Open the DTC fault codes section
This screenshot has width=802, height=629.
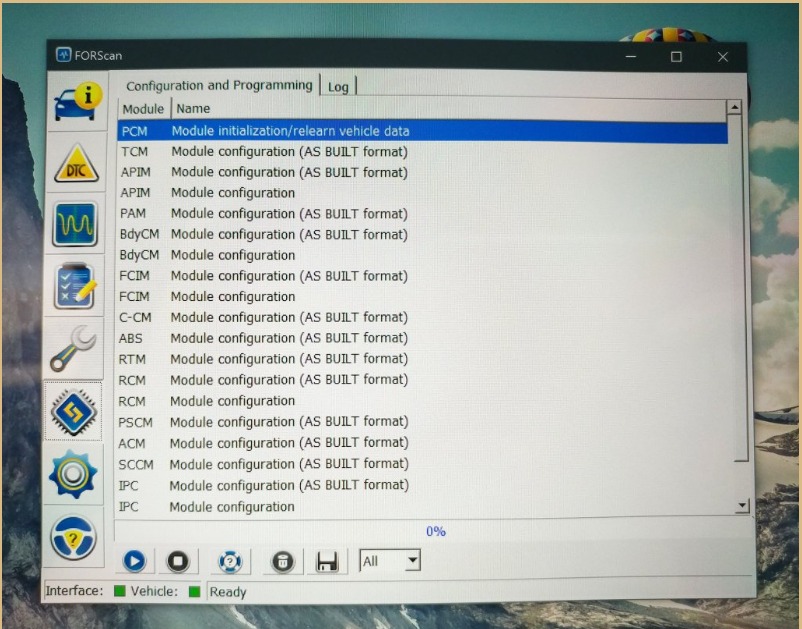point(76,164)
